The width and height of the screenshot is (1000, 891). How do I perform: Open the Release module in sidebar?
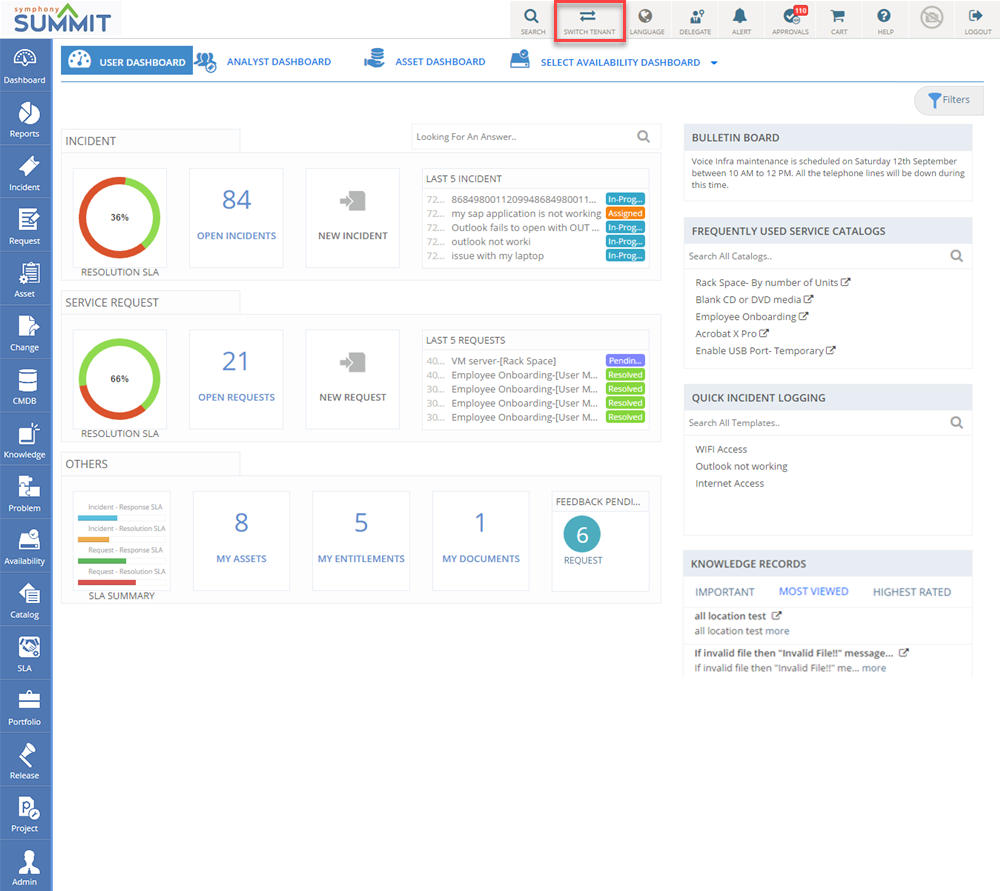pyautogui.click(x=25, y=761)
